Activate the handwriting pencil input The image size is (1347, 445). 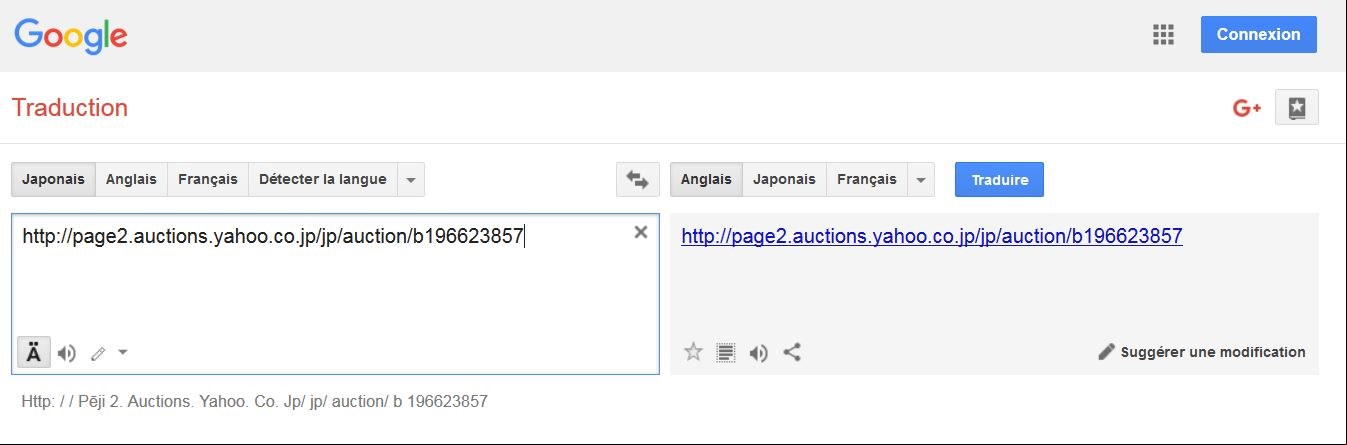click(97, 353)
